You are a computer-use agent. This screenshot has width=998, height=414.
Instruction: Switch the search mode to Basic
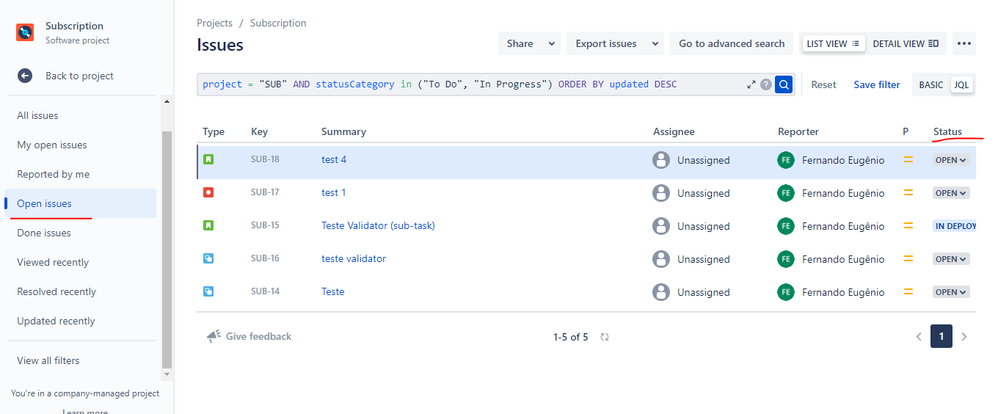click(x=931, y=85)
